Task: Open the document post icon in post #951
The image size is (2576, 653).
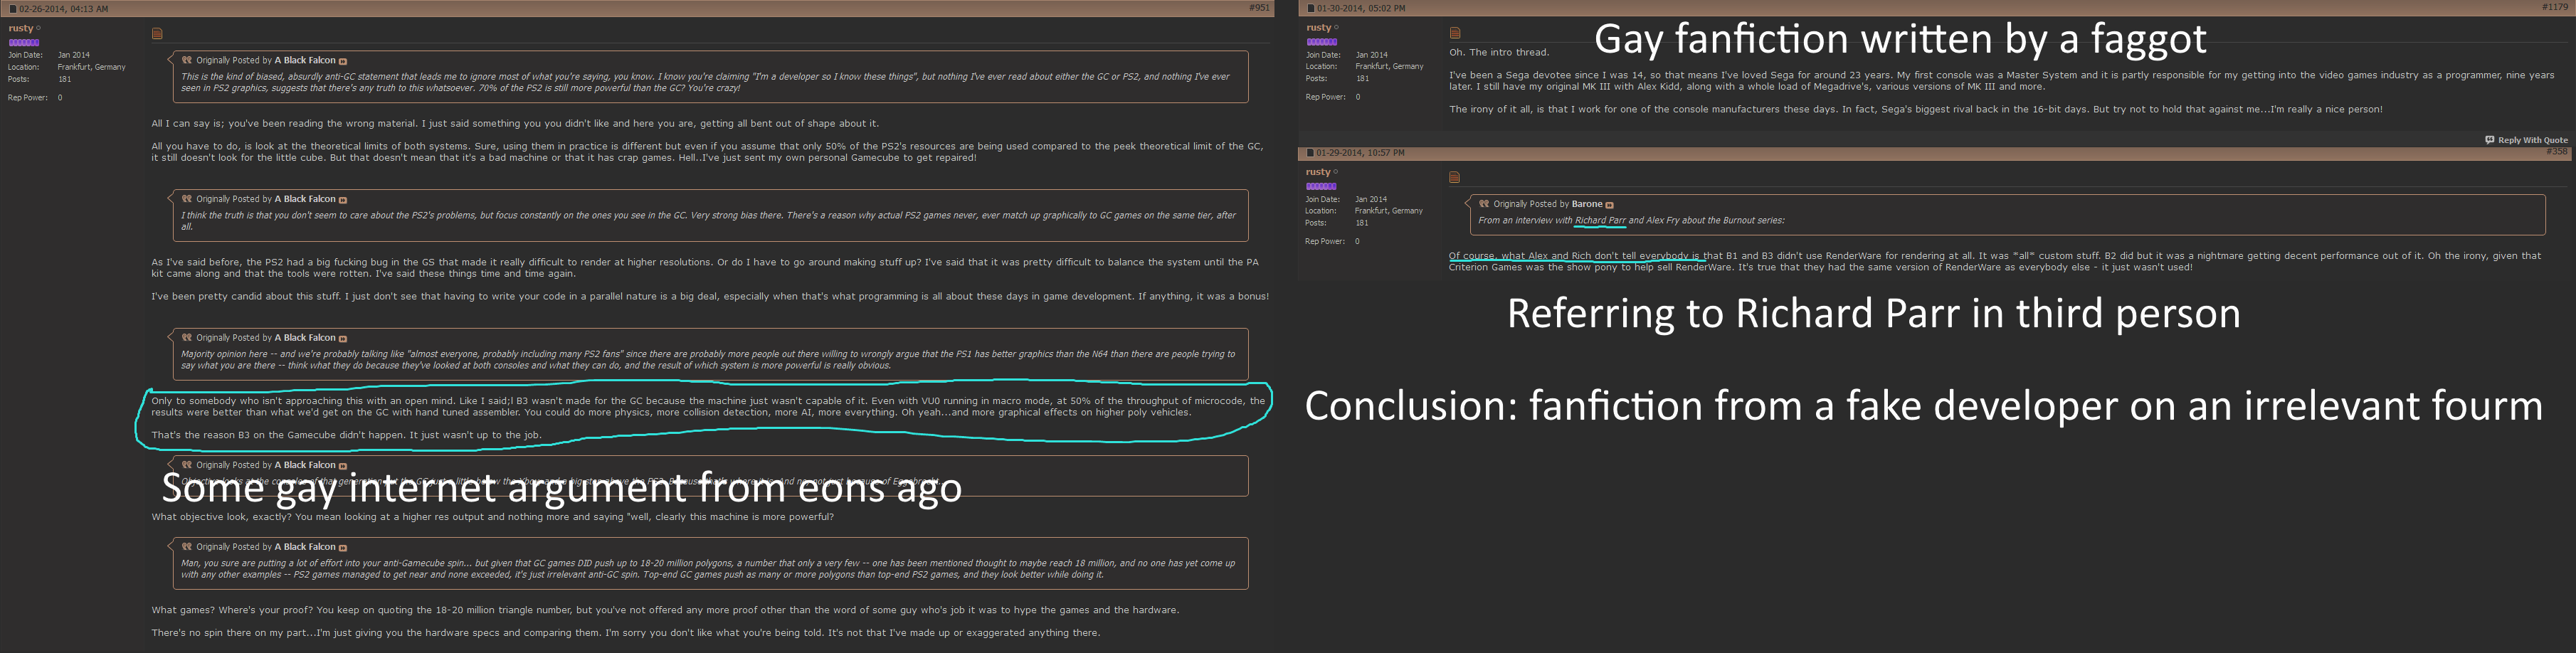Action: [x=157, y=34]
